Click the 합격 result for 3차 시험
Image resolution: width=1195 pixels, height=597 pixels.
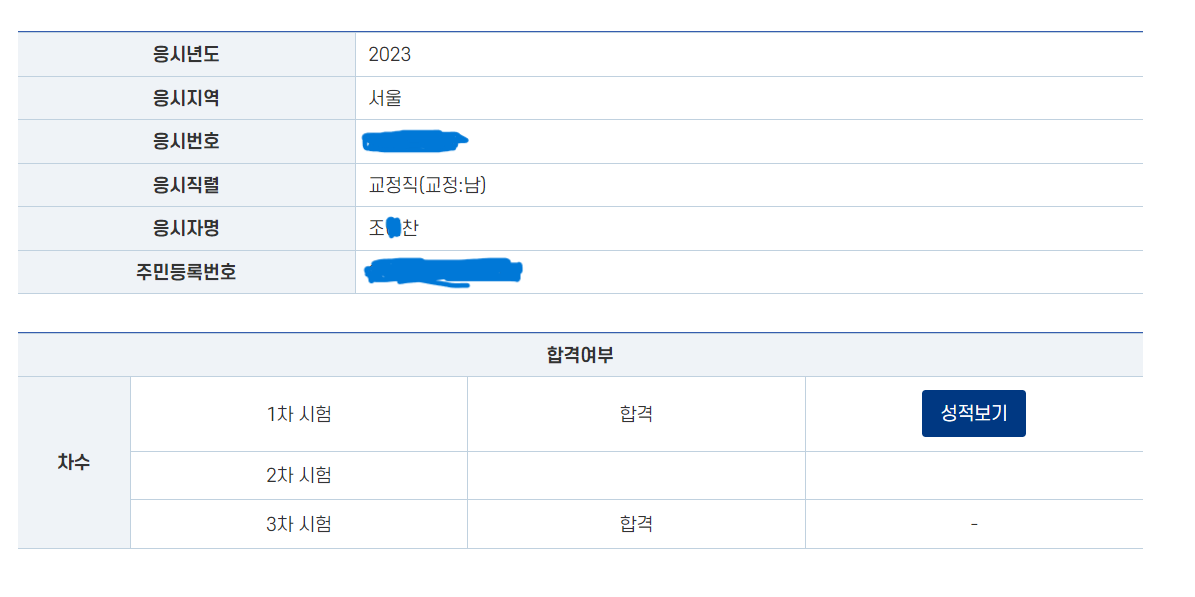point(636,524)
